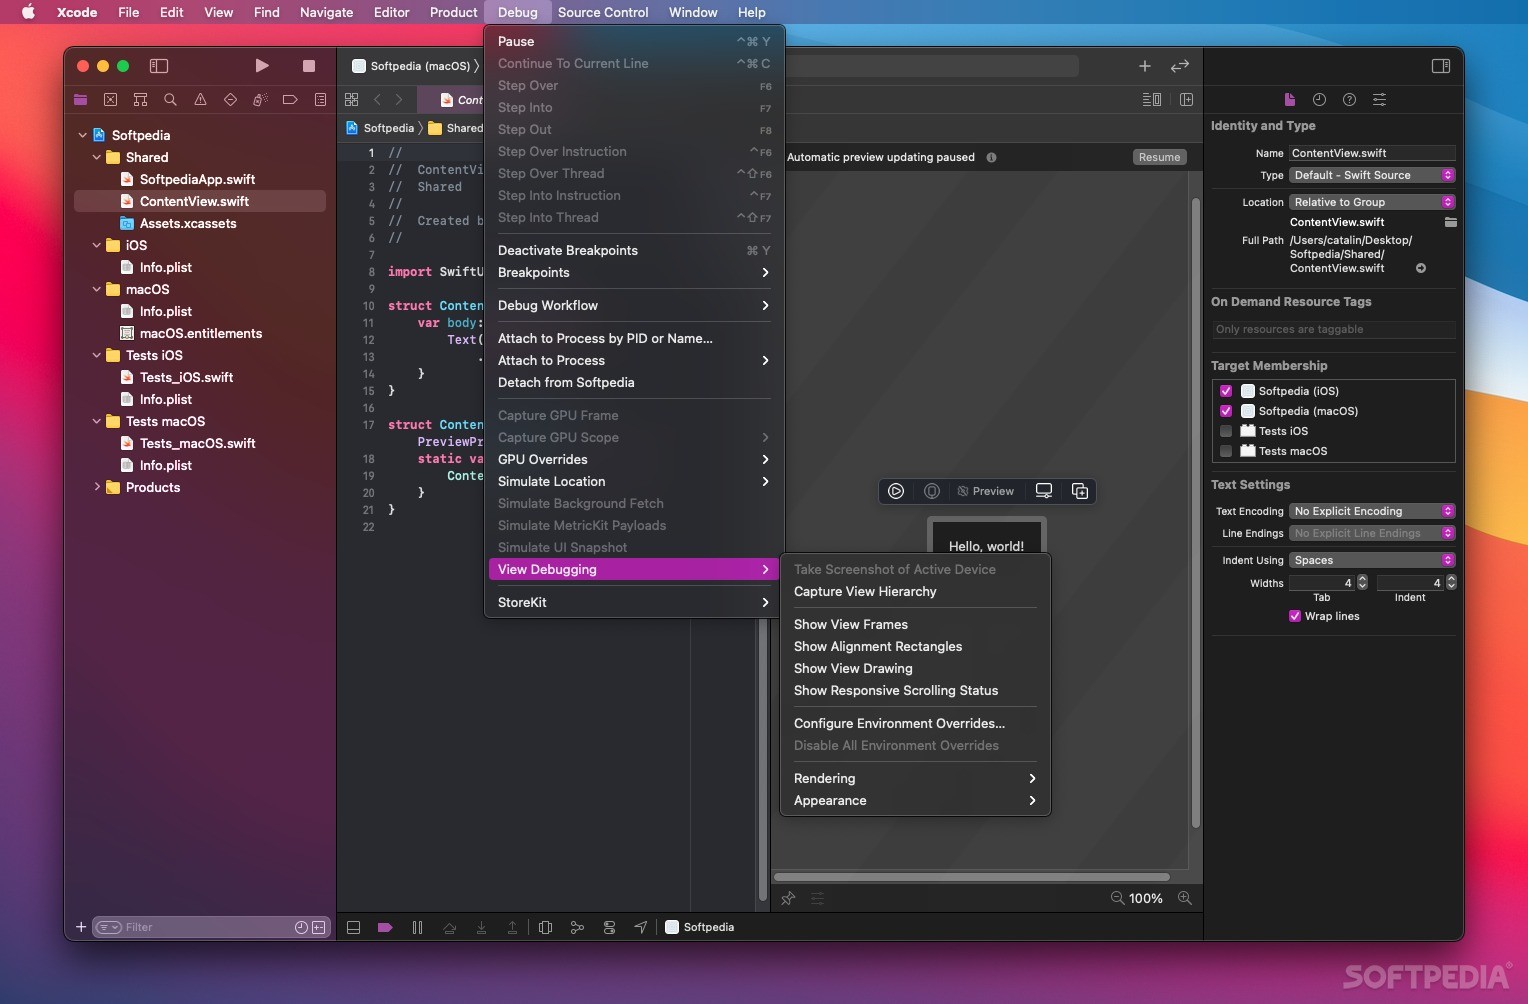This screenshot has height=1004, width=1528.
Task: Toggle Softpedia (iOS) target membership
Action: (x=1226, y=391)
